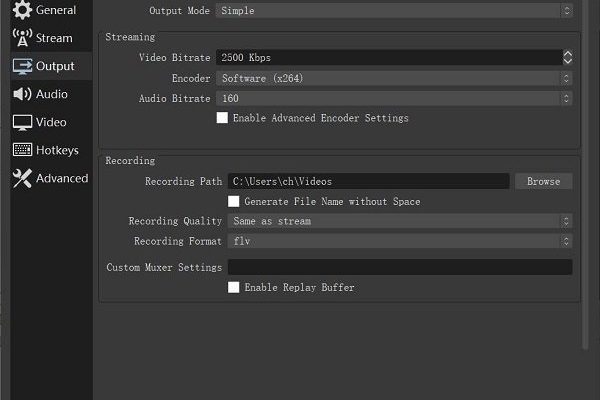Click the Stream antenna icon
Screen dimensions: 600x400
(21, 38)
